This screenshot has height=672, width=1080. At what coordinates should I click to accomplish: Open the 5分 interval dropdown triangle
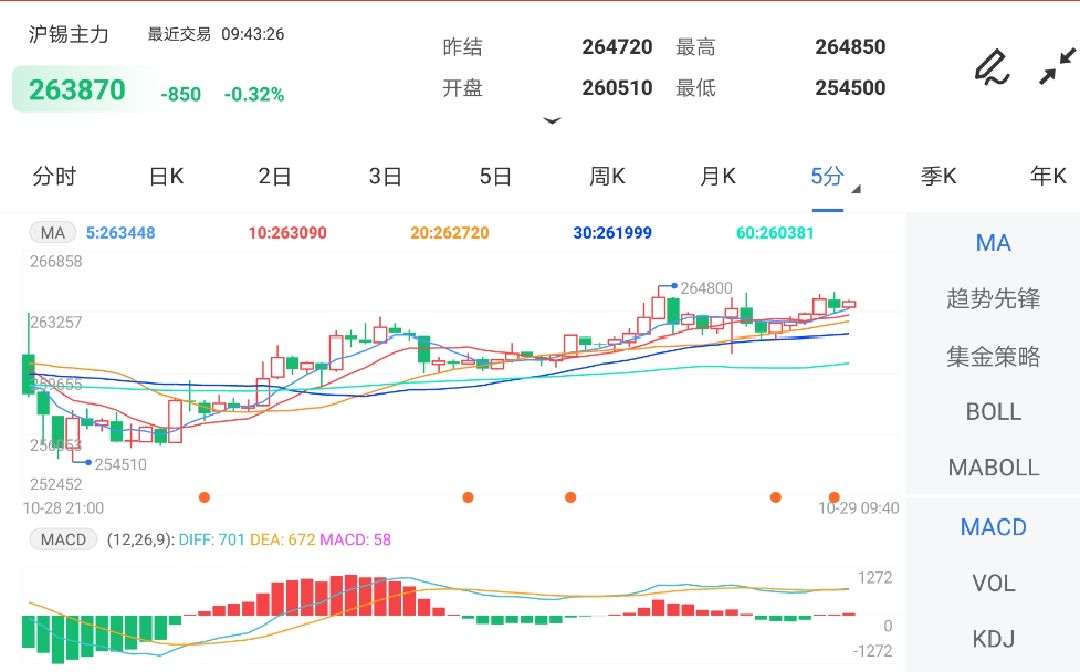pyautogui.click(x=856, y=189)
